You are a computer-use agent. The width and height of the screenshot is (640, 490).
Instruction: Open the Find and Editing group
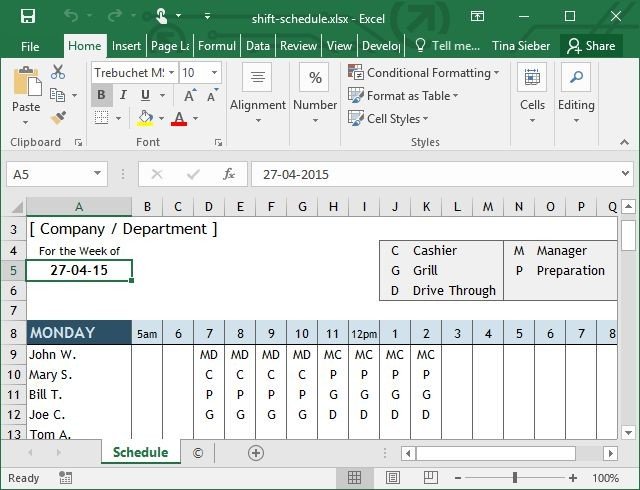coord(575,90)
